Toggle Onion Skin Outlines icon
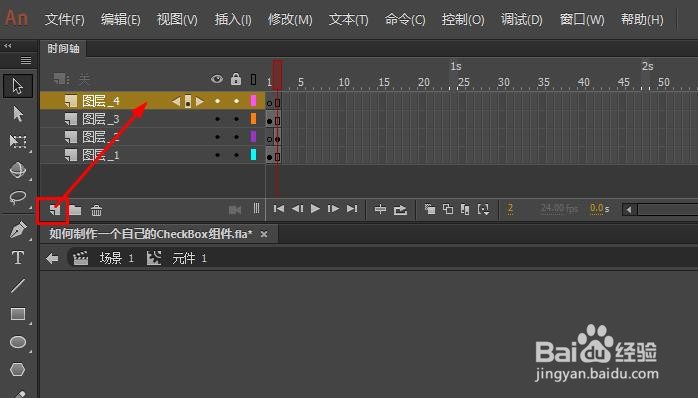The height and width of the screenshot is (398, 698). 447,209
